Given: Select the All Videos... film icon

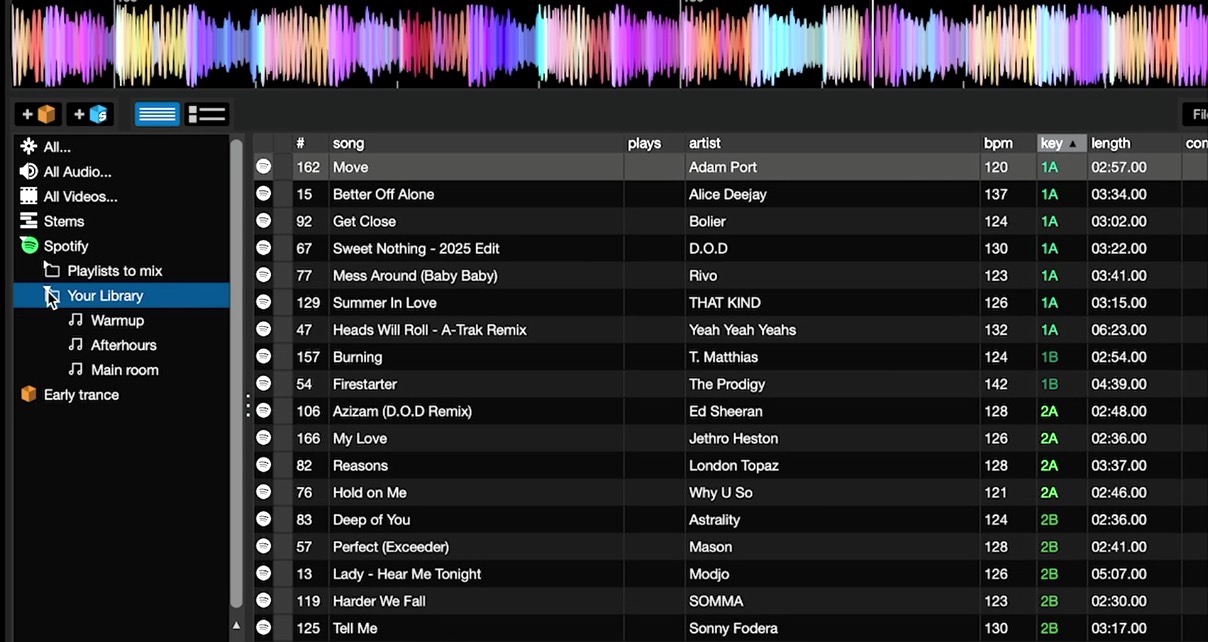Looking at the screenshot, I should [29, 197].
